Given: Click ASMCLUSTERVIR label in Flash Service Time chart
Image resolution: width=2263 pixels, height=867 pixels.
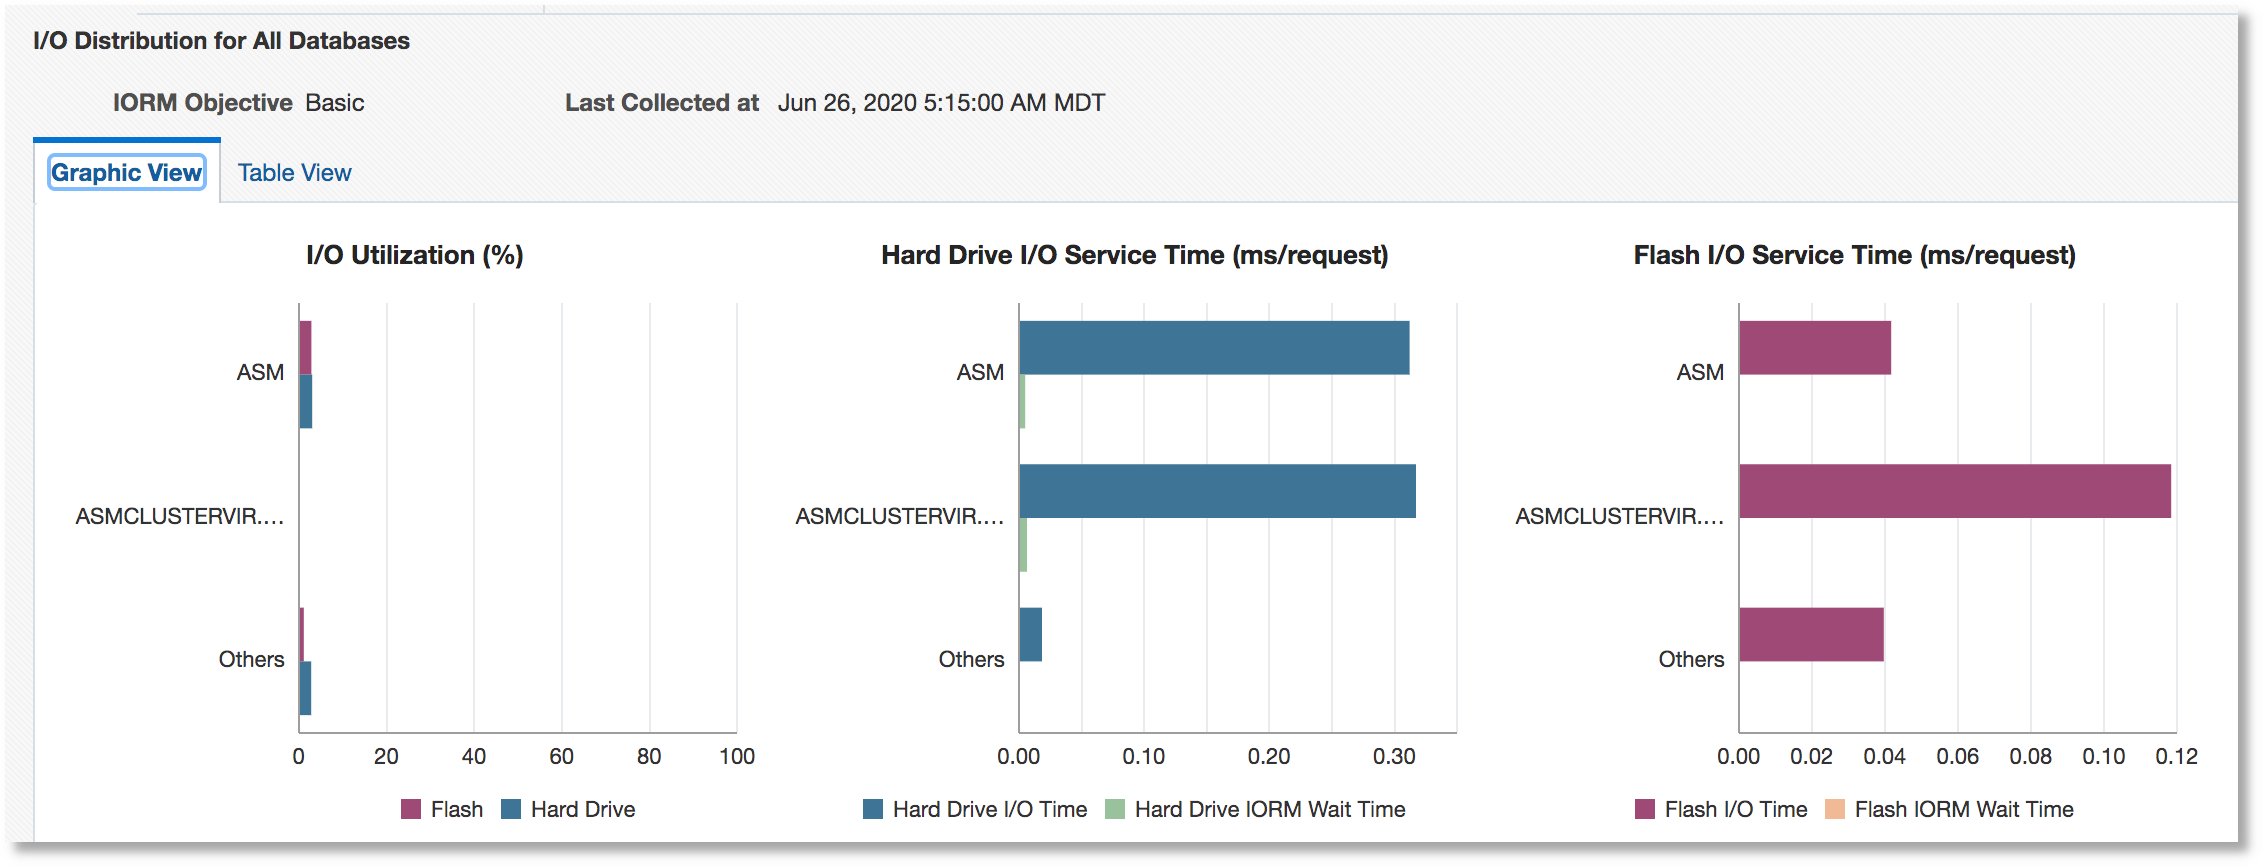Looking at the screenshot, I should [x=1620, y=516].
